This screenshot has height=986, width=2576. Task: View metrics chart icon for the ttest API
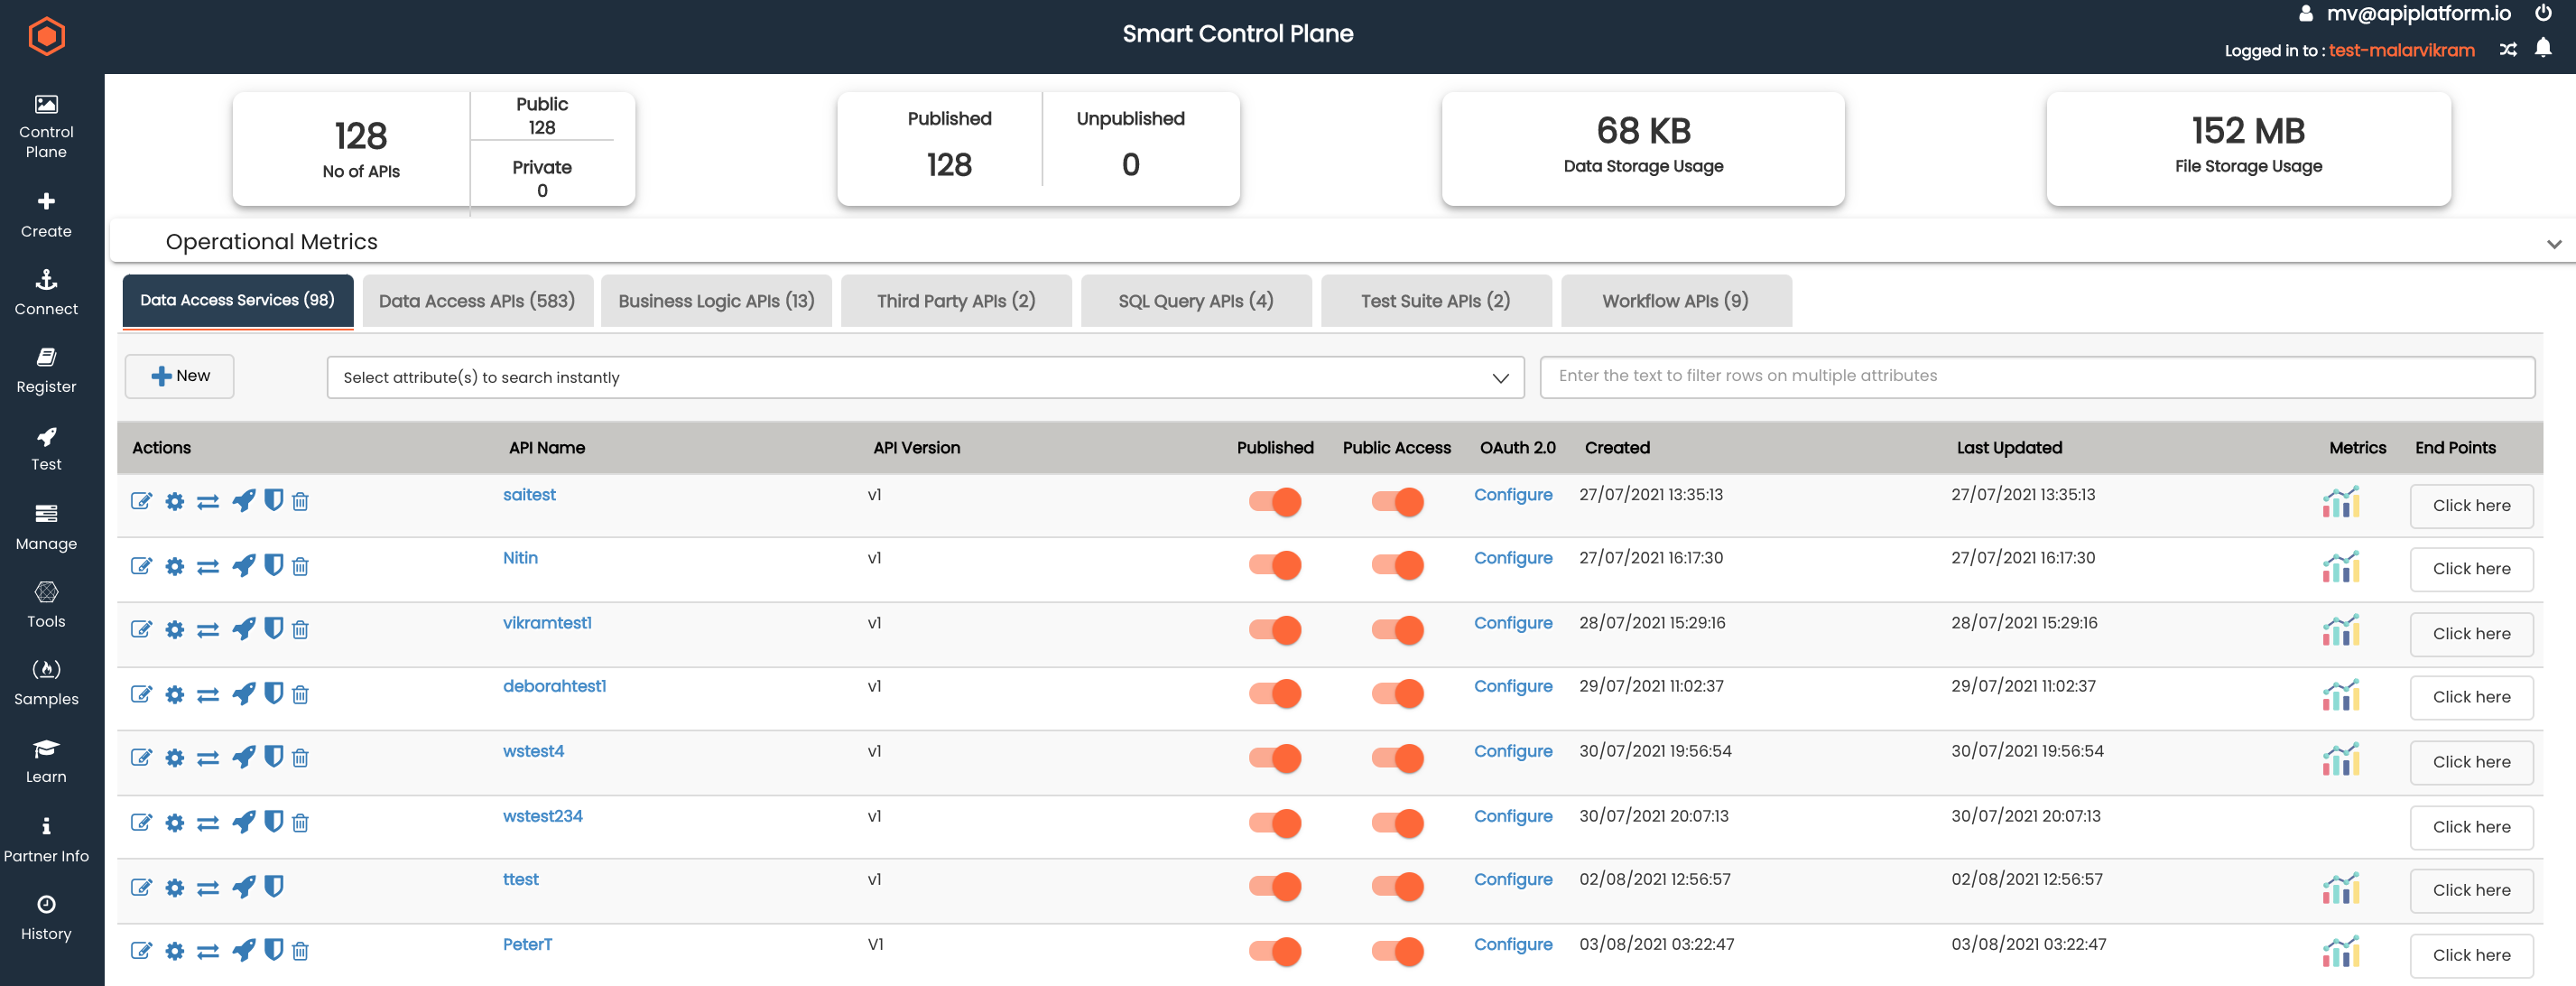click(2342, 889)
